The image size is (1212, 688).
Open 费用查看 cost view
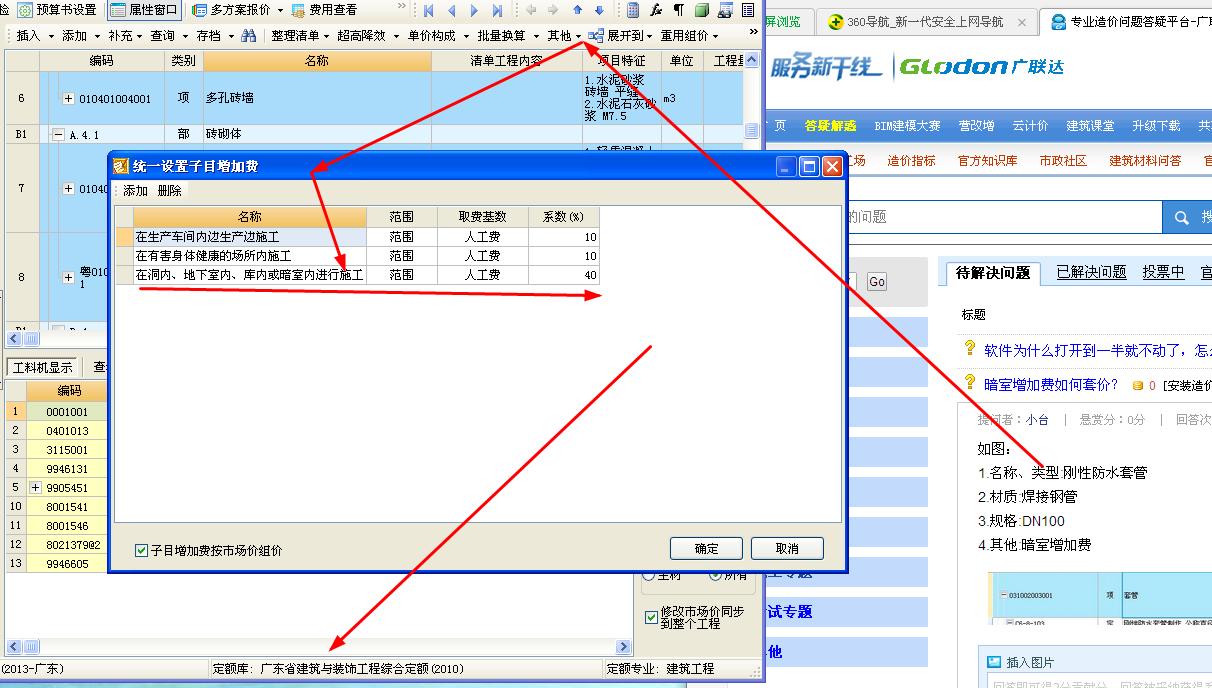pyautogui.click(x=325, y=10)
